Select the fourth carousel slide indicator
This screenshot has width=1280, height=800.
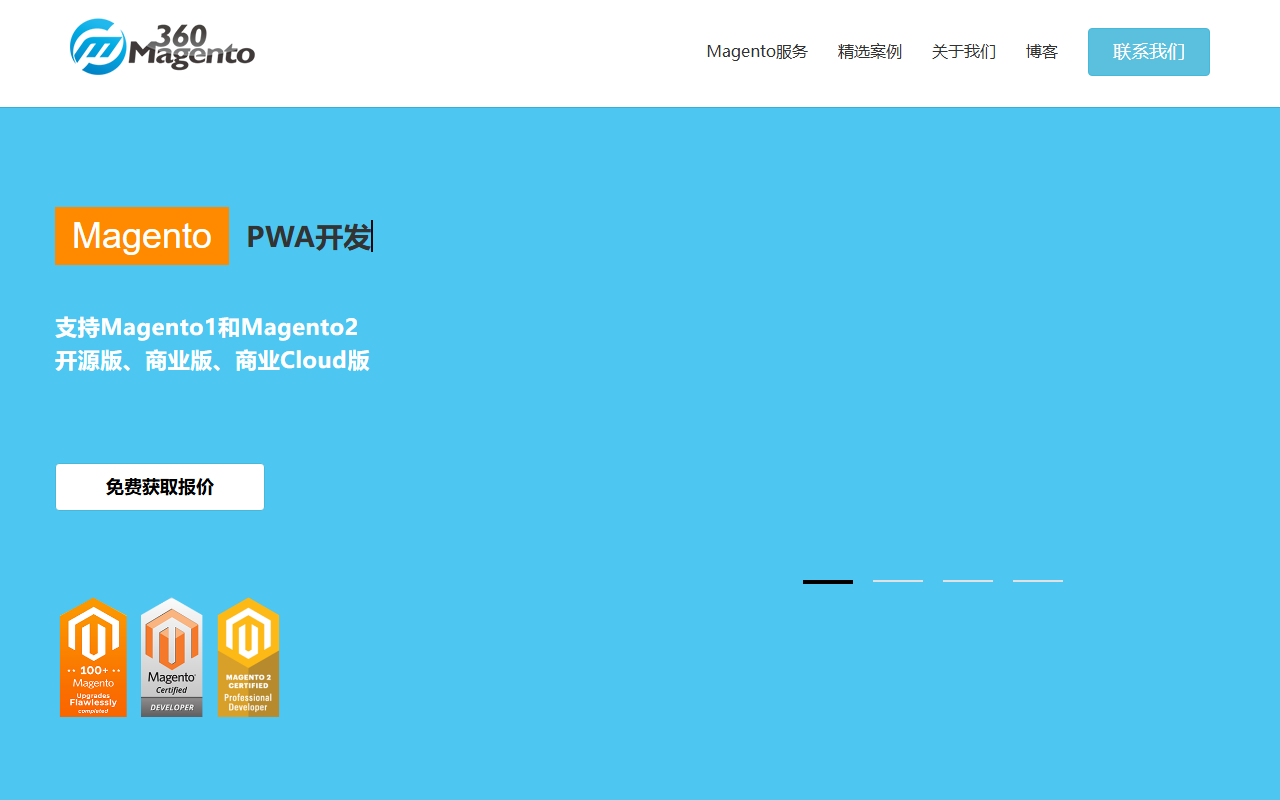click(x=1038, y=581)
